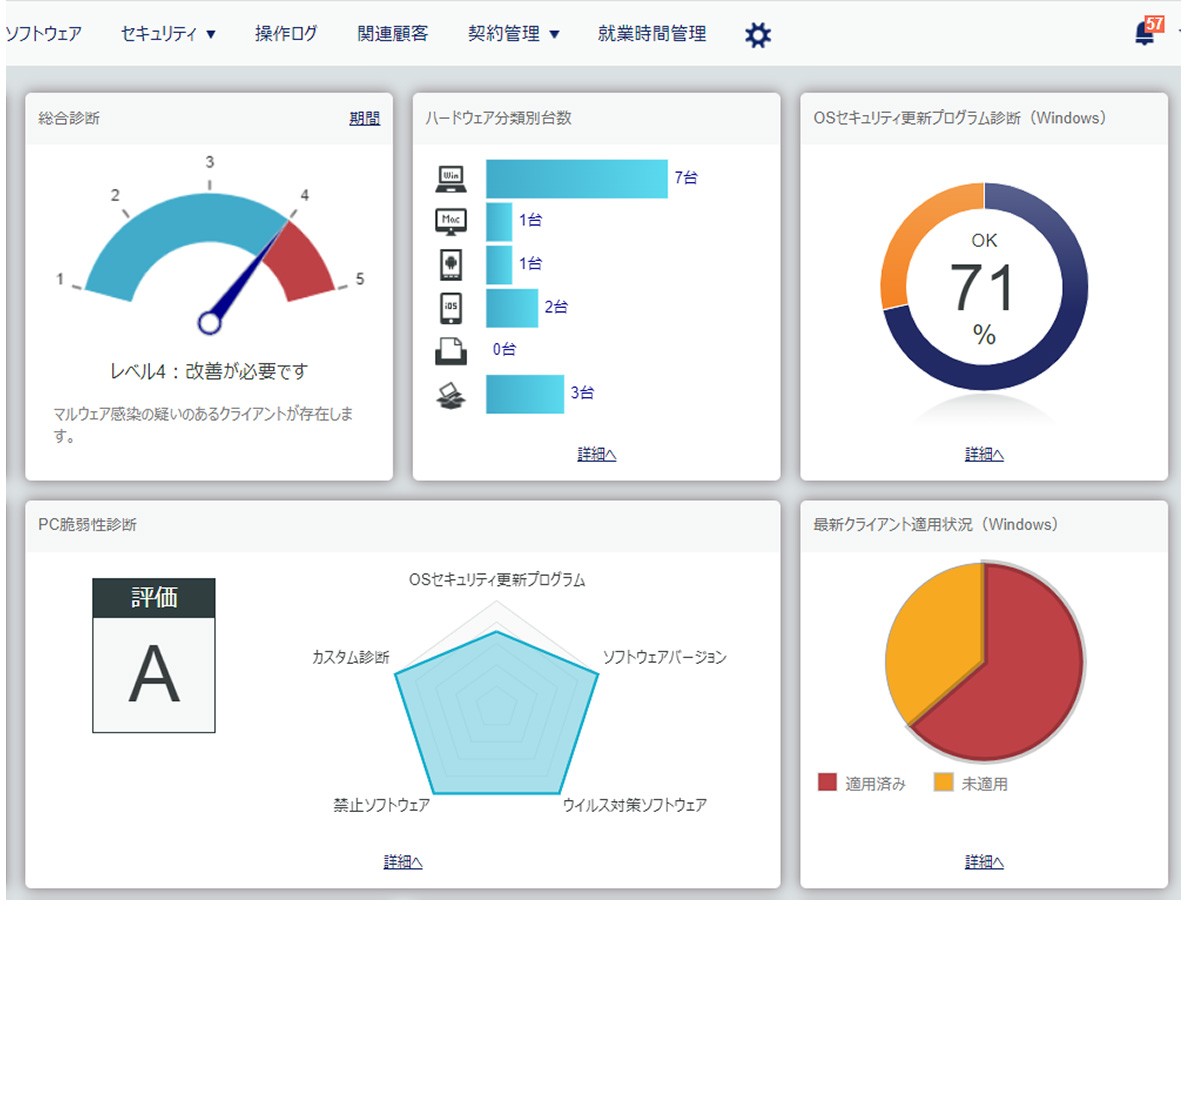Screen dimensions: 1188x1094
Task: Click the iOS device hardware icon
Action: click(x=451, y=307)
